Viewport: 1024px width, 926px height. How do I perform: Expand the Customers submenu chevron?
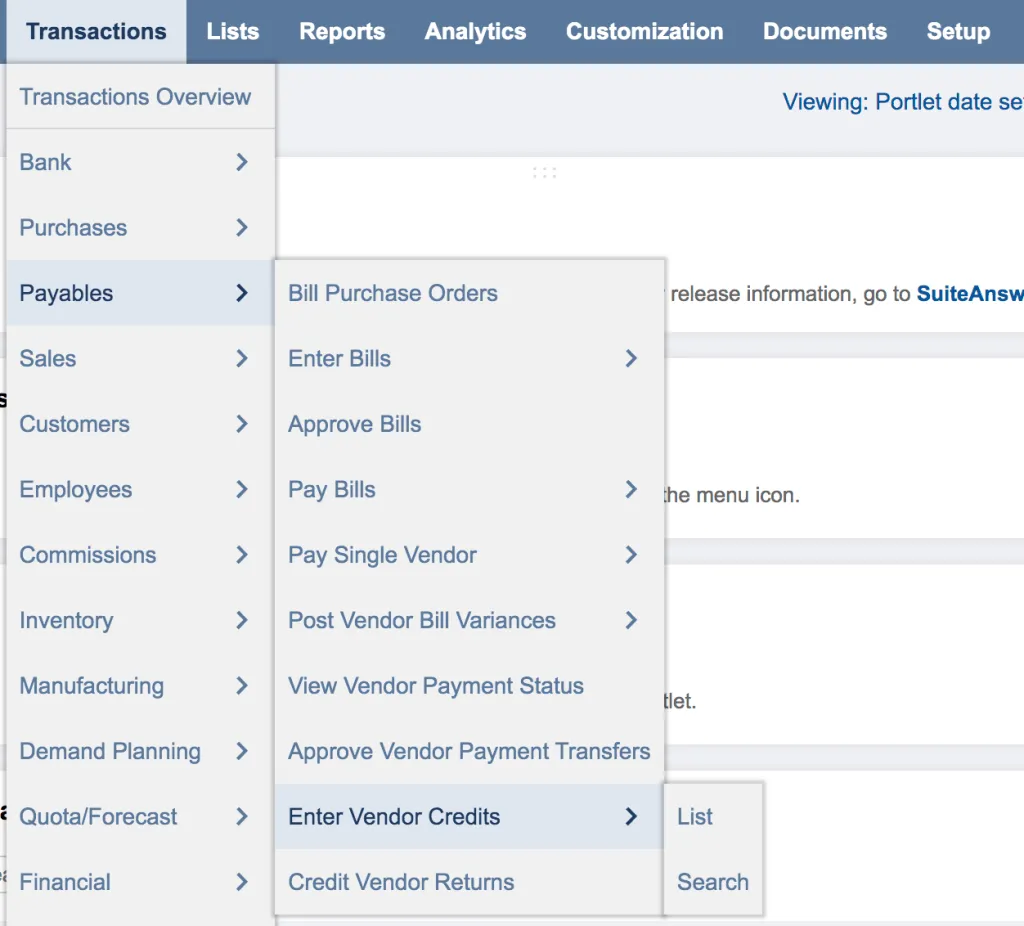click(242, 424)
